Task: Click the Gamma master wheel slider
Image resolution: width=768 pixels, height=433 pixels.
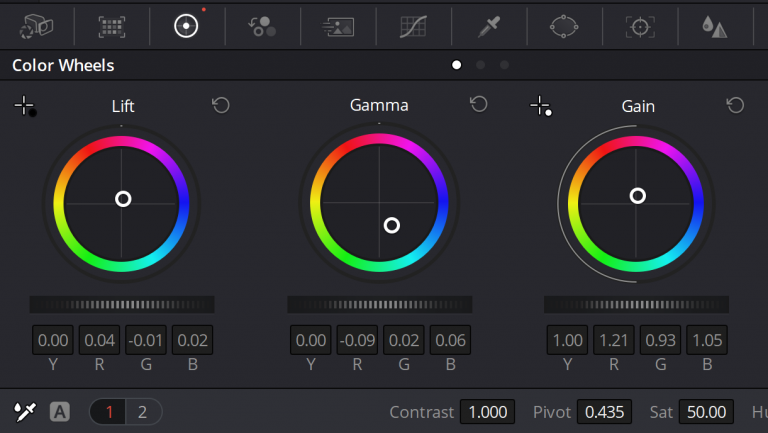Action: [x=380, y=305]
